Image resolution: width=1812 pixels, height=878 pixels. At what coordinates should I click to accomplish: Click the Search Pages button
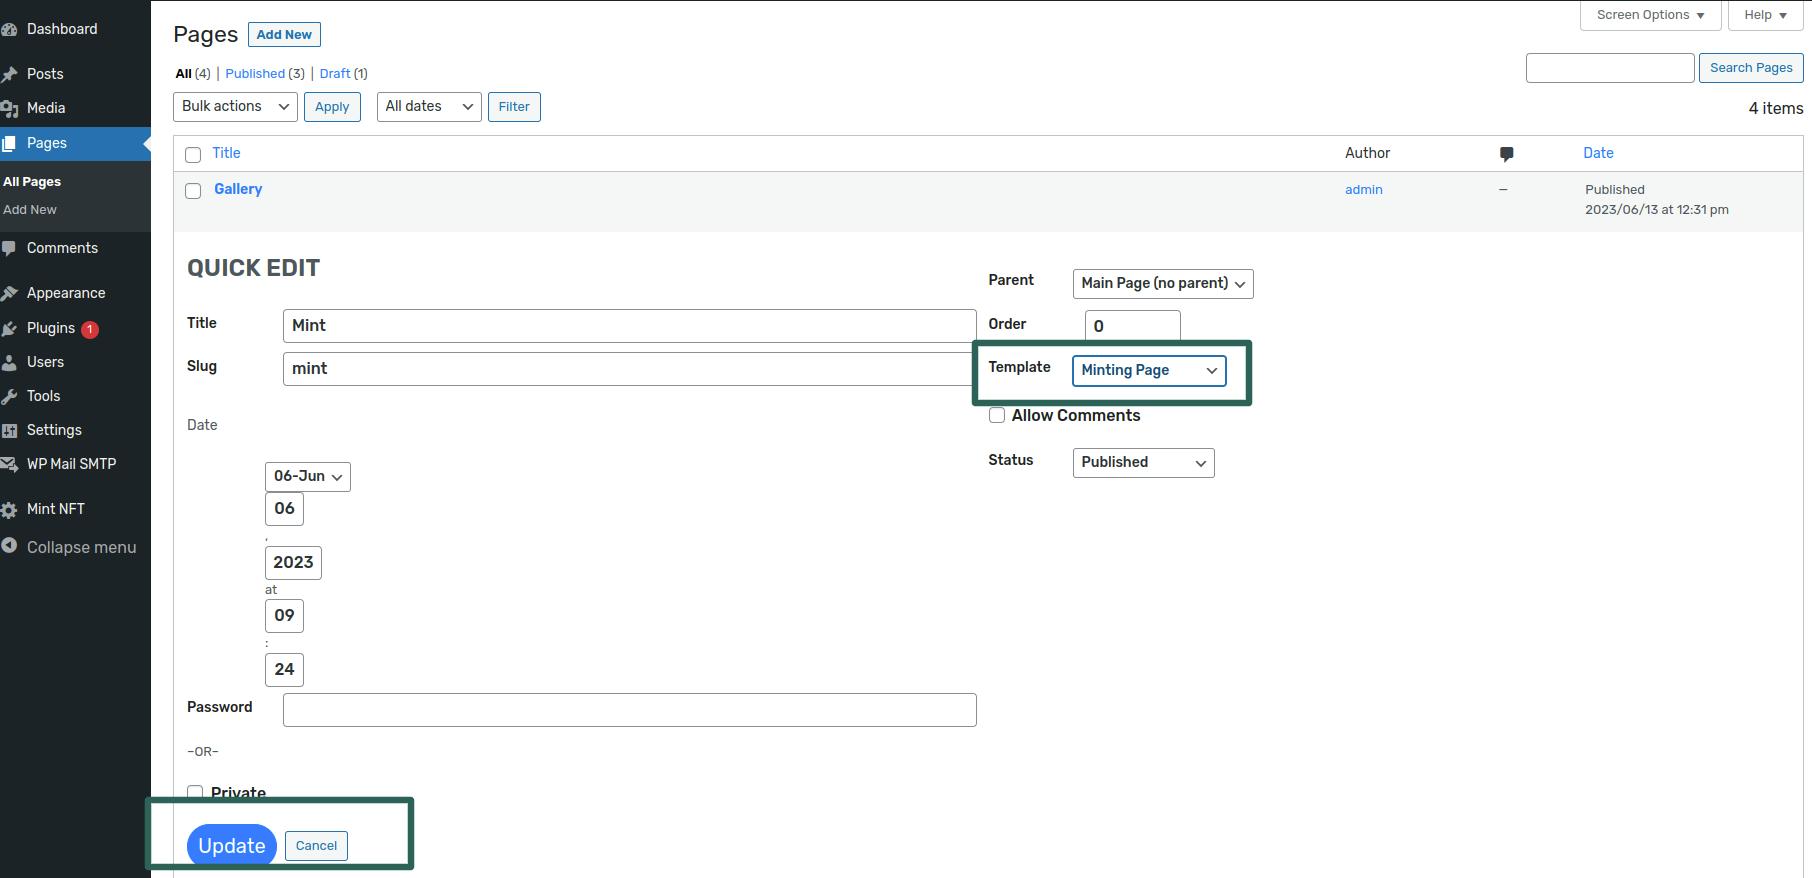point(1750,68)
